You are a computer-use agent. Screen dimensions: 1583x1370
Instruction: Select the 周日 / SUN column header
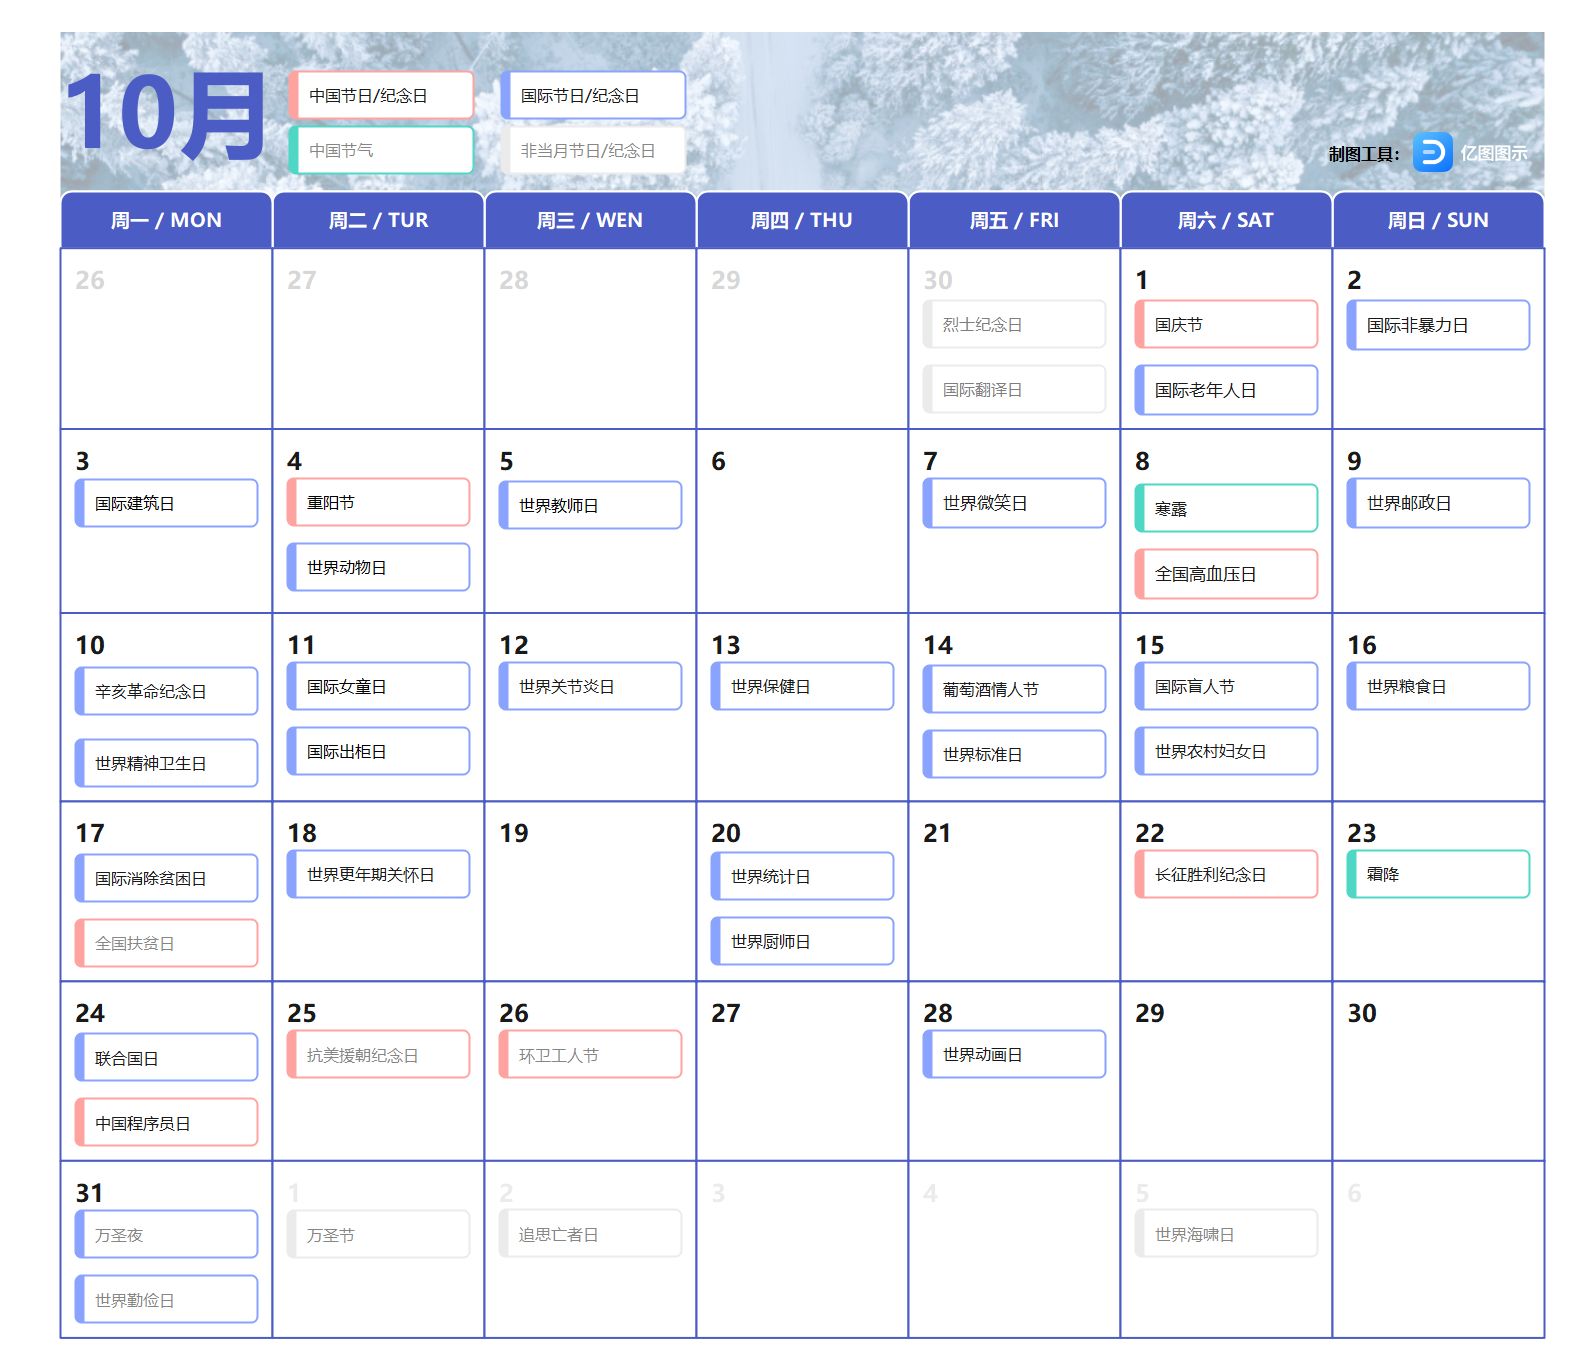tap(1437, 220)
